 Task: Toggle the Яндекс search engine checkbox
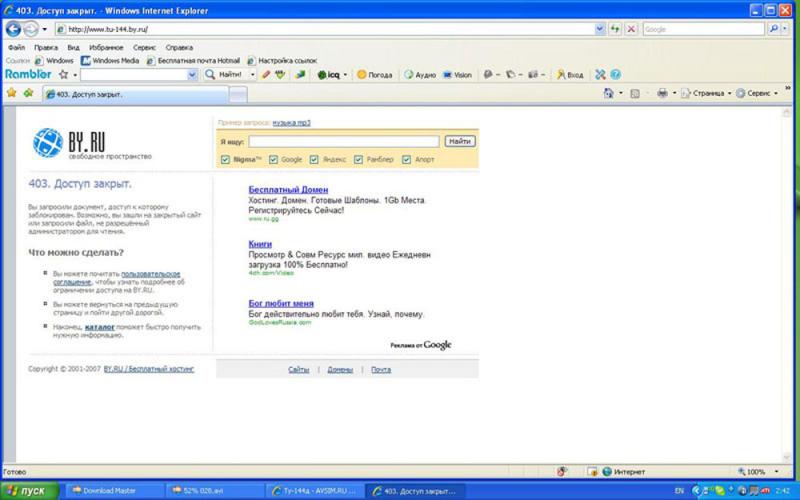(314, 160)
